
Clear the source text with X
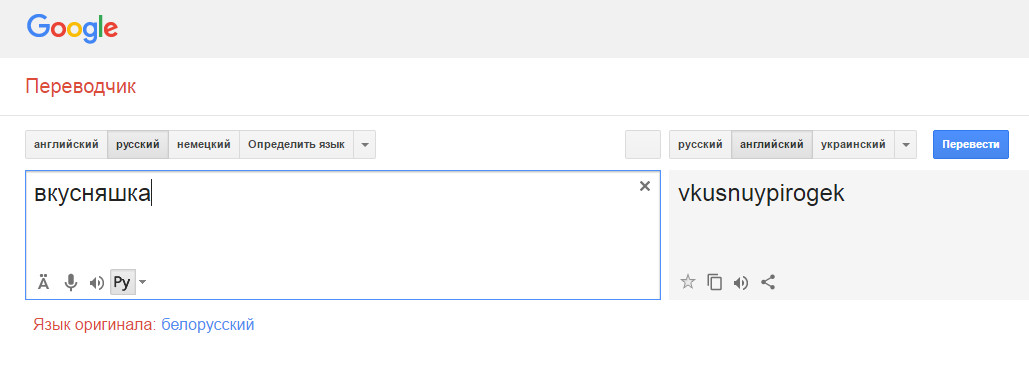coord(645,186)
